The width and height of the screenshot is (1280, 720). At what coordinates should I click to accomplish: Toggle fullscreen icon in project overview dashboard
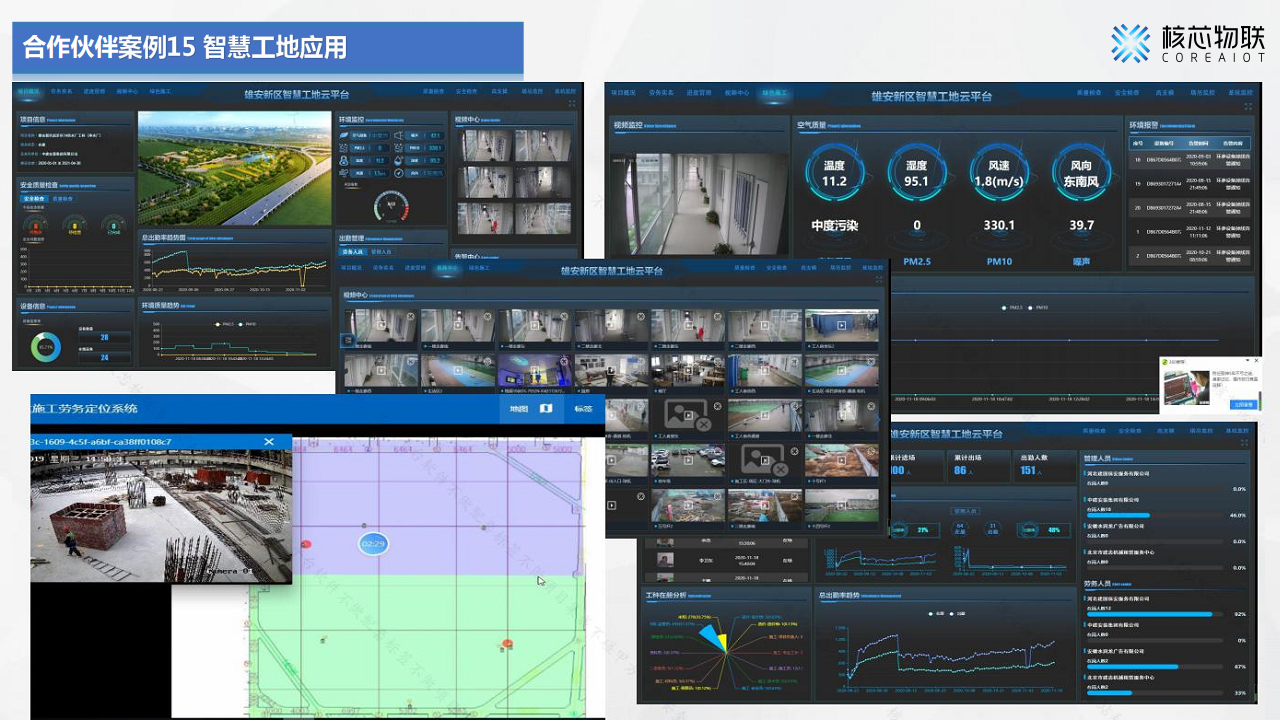572,103
